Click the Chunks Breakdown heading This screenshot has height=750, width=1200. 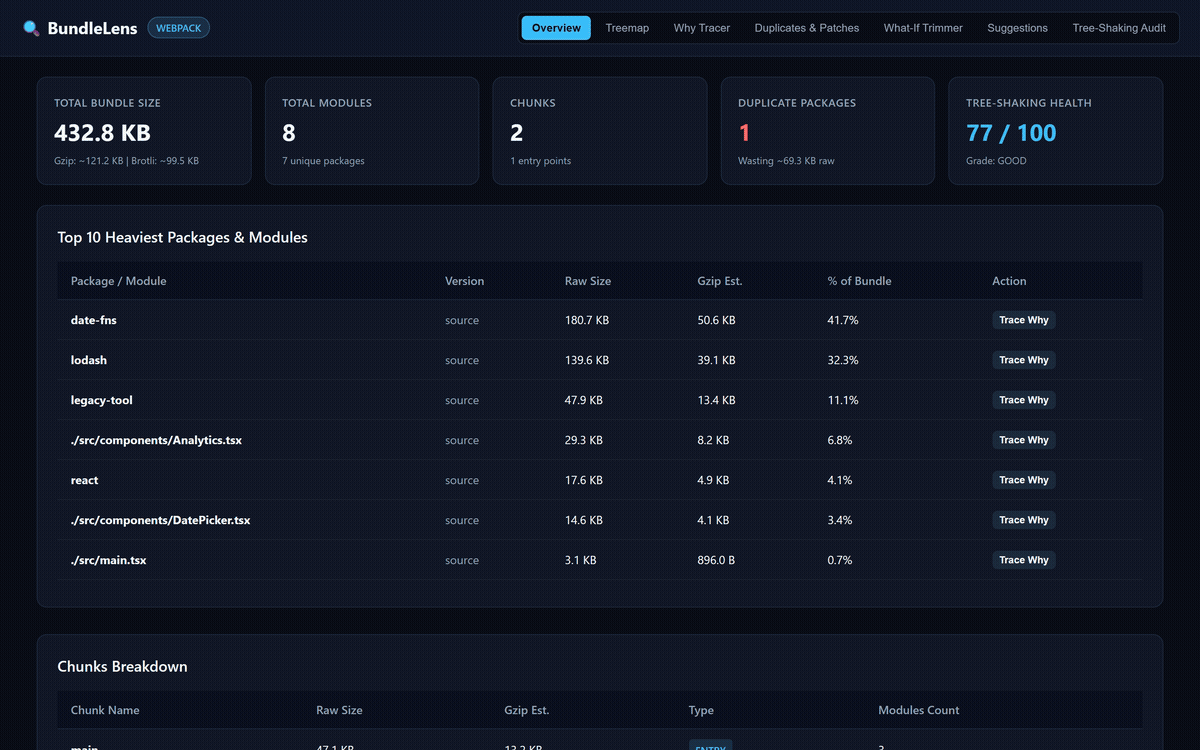click(122, 666)
